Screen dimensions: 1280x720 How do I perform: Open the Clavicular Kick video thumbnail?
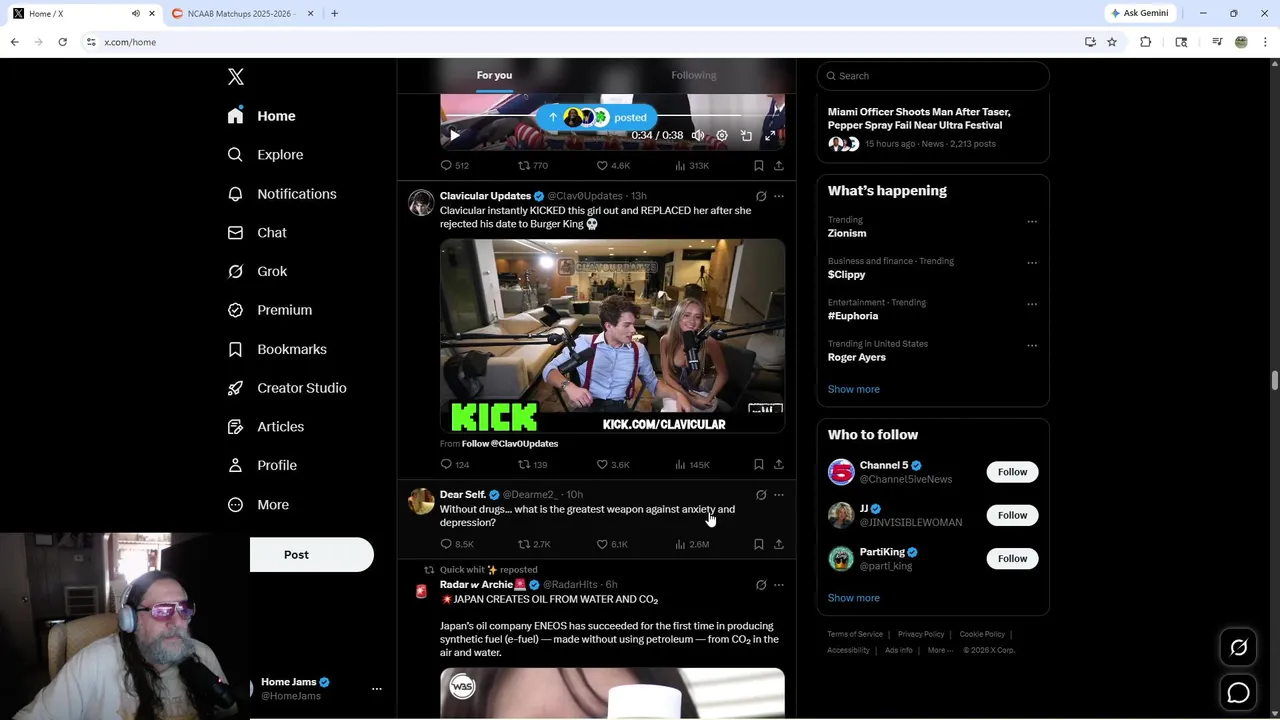point(612,335)
